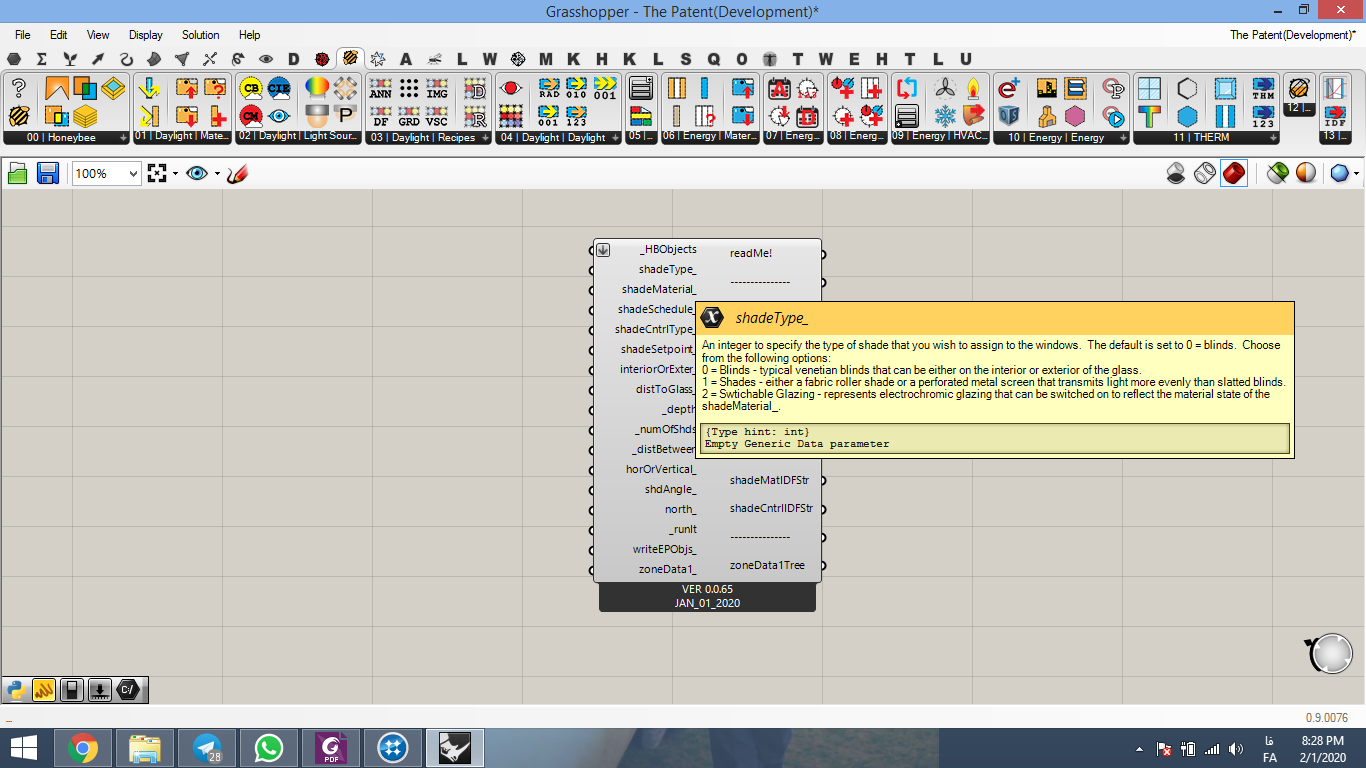Open the Display menu
1366x768 pixels.
(x=146, y=35)
